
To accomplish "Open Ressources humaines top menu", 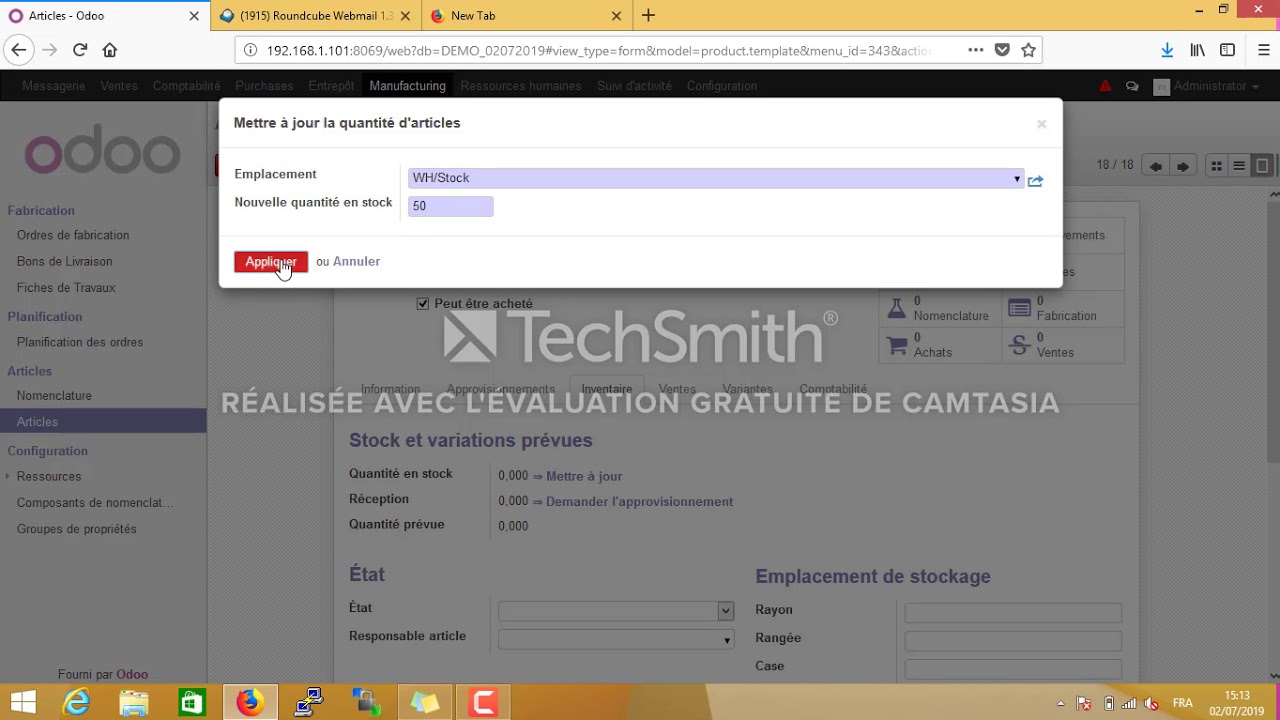I will click(x=521, y=86).
